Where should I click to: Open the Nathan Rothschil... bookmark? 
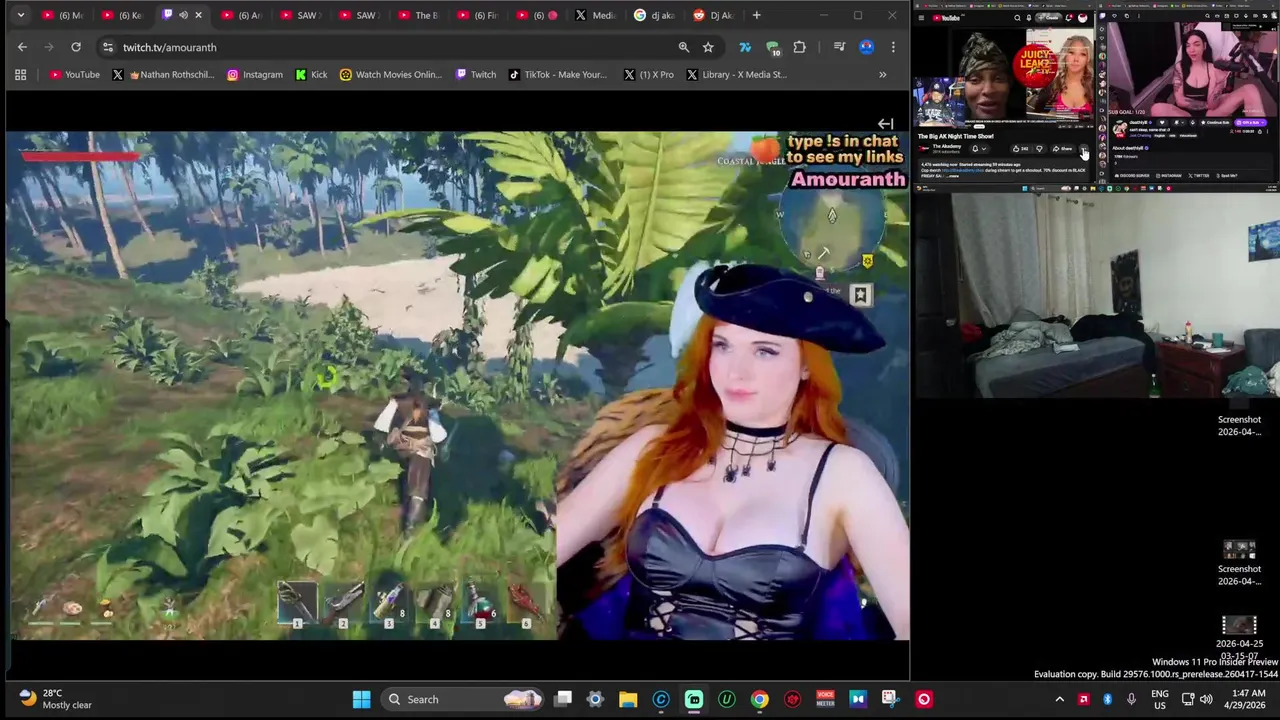pos(164,74)
